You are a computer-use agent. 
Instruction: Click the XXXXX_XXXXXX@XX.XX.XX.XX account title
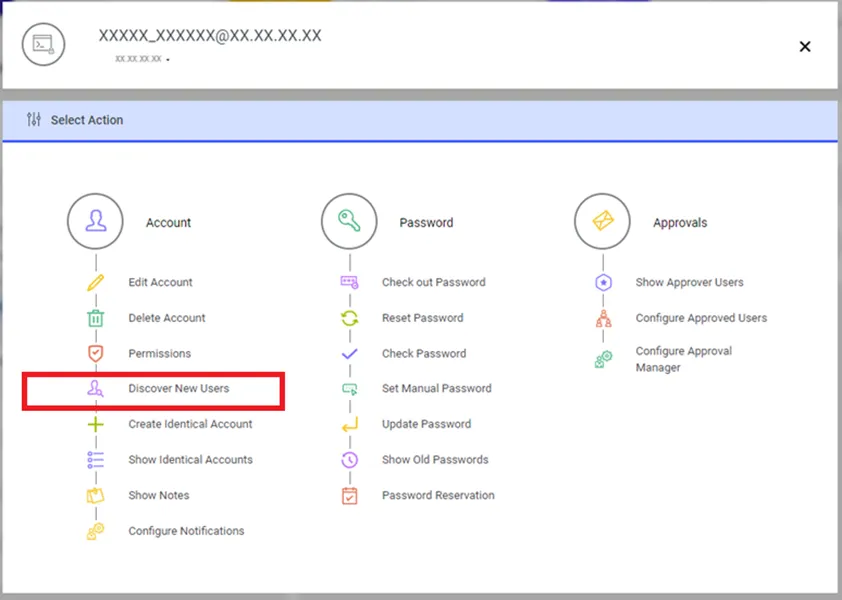pyautogui.click(x=210, y=35)
